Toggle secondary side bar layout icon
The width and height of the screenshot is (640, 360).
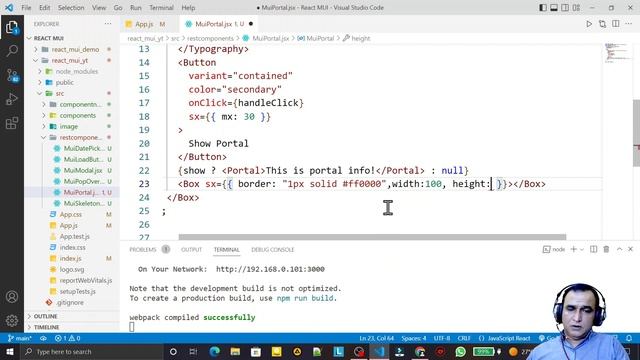point(565,8)
